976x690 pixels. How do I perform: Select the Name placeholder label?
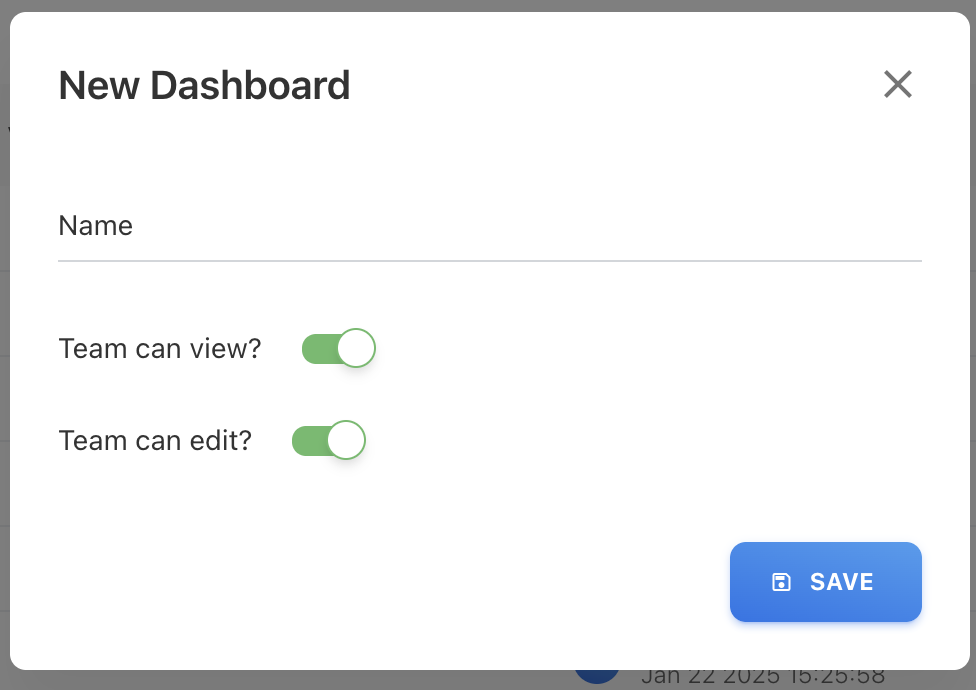tap(96, 226)
